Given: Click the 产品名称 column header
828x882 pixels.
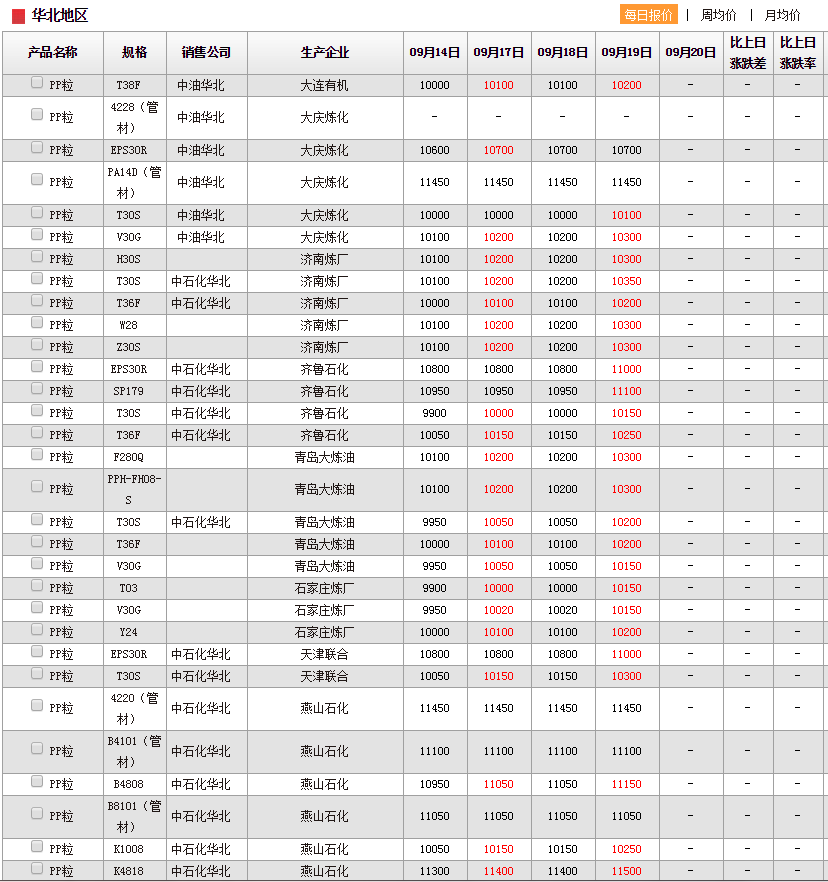Looking at the screenshot, I should point(53,52).
